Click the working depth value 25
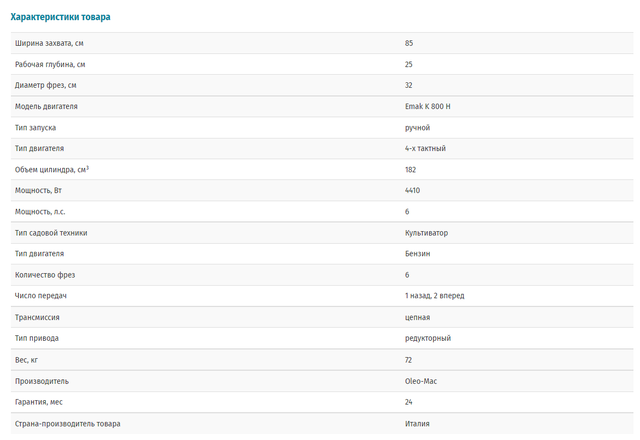The height and width of the screenshot is (440, 640). coord(409,64)
